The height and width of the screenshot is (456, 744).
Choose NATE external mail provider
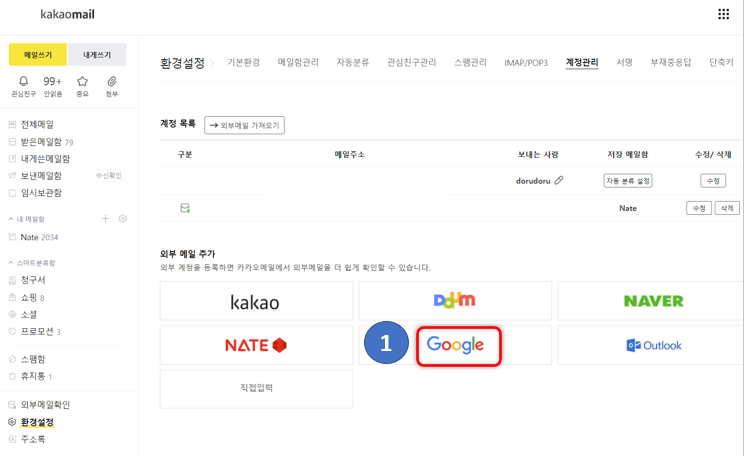tap(256, 345)
